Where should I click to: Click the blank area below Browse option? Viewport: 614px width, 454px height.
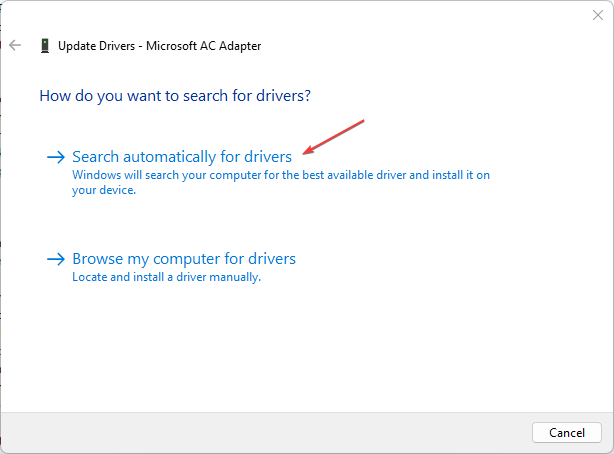[307, 345]
